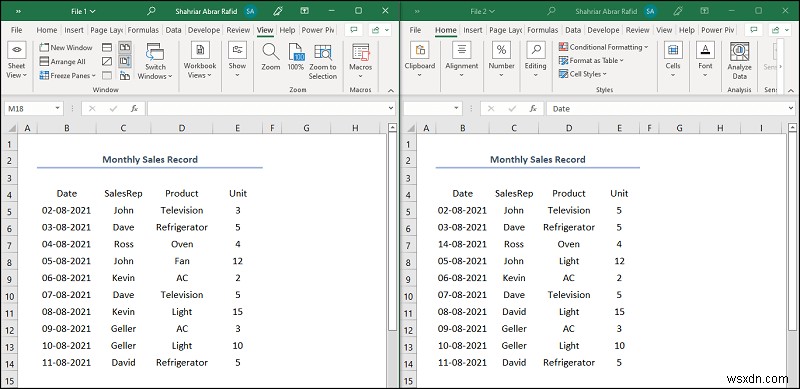Expand the formula bar in File 1
The width and height of the screenshot is (800, 389).
tap(391, 108)
